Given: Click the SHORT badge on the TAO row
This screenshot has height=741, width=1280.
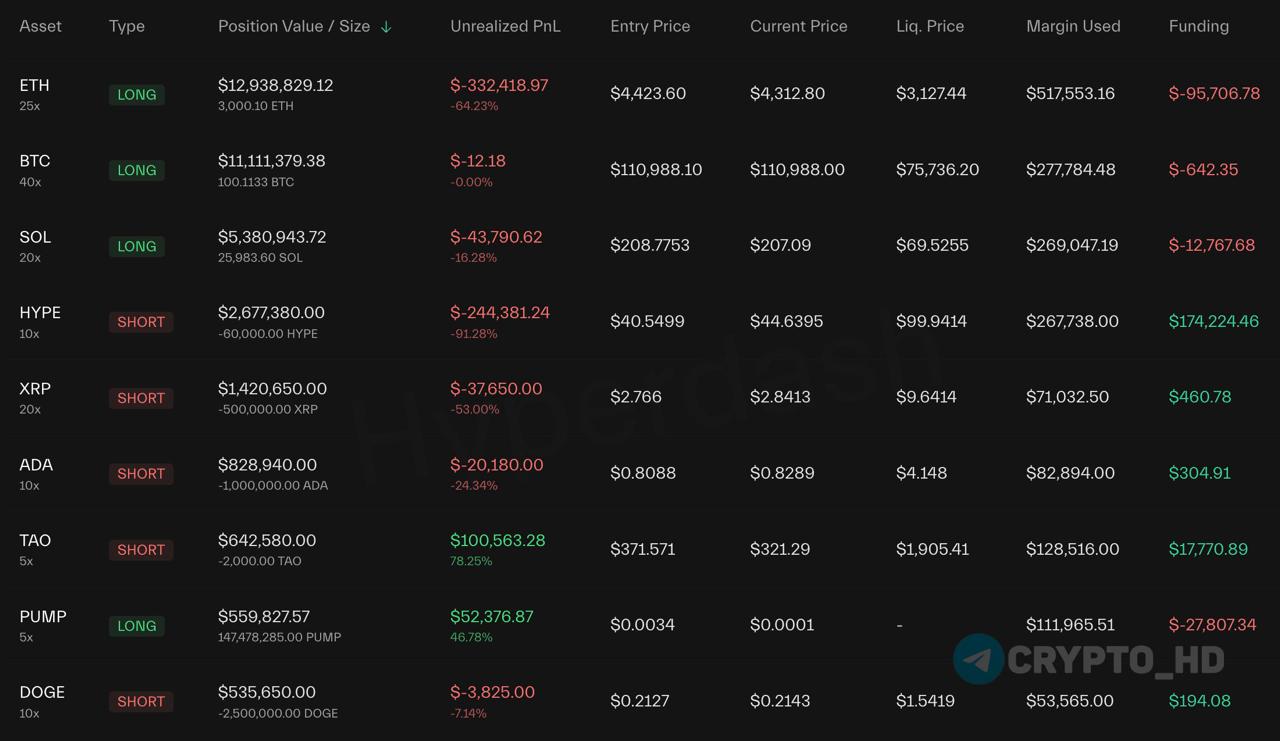Looking at the screenshot, I should click(x=141, y=550).
